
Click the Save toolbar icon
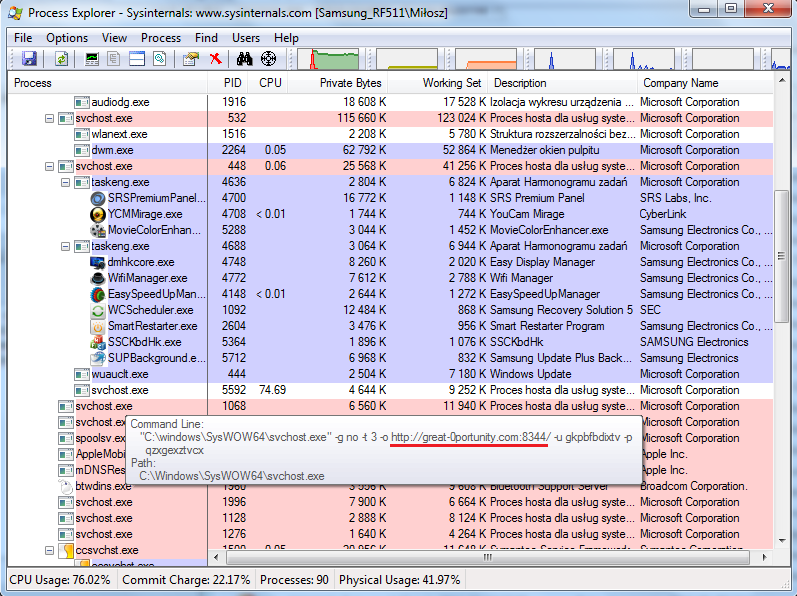click(x=29, y=59)
